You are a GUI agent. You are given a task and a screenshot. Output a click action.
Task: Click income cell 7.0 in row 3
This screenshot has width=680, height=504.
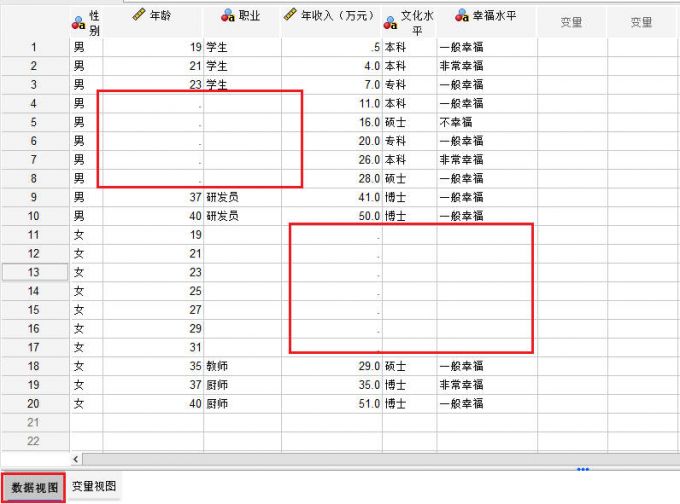click(x=332, y=85)
